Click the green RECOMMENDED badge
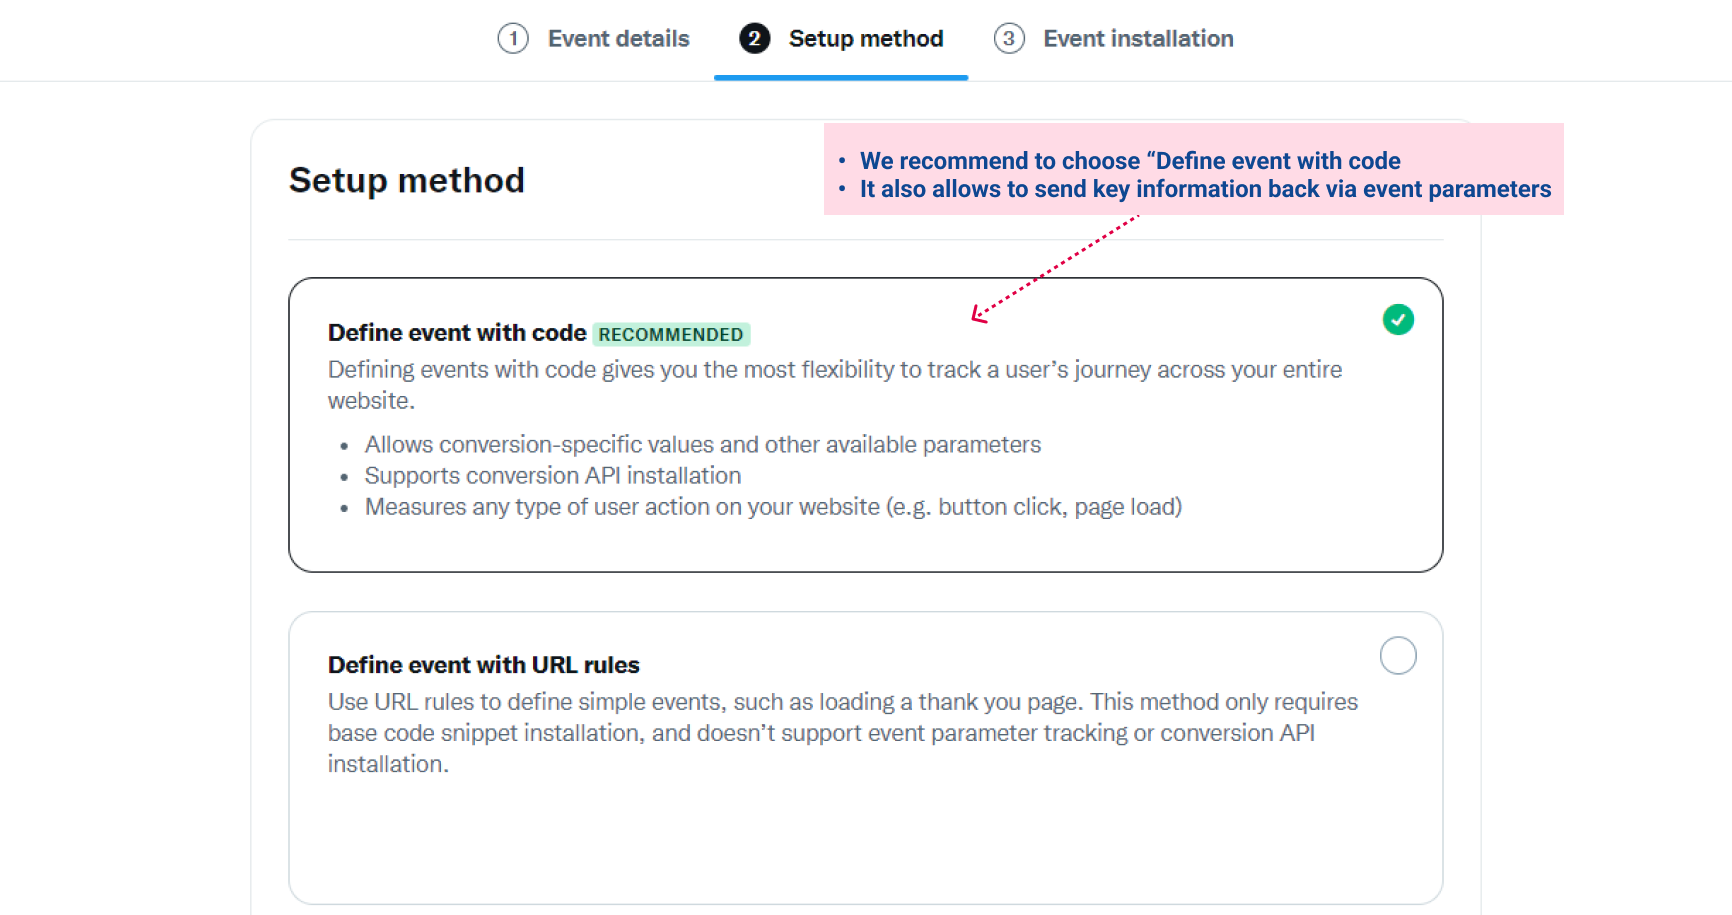This screenshot has height=915, width=1732. pyautogui.click(x=671, y=335)
